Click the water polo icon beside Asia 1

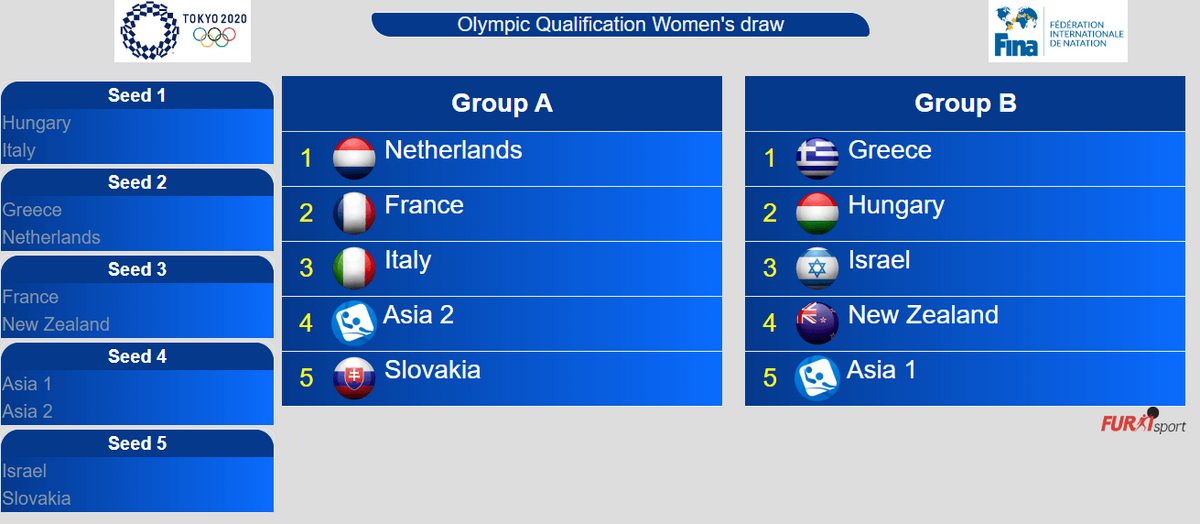click(x=817, y=378)
